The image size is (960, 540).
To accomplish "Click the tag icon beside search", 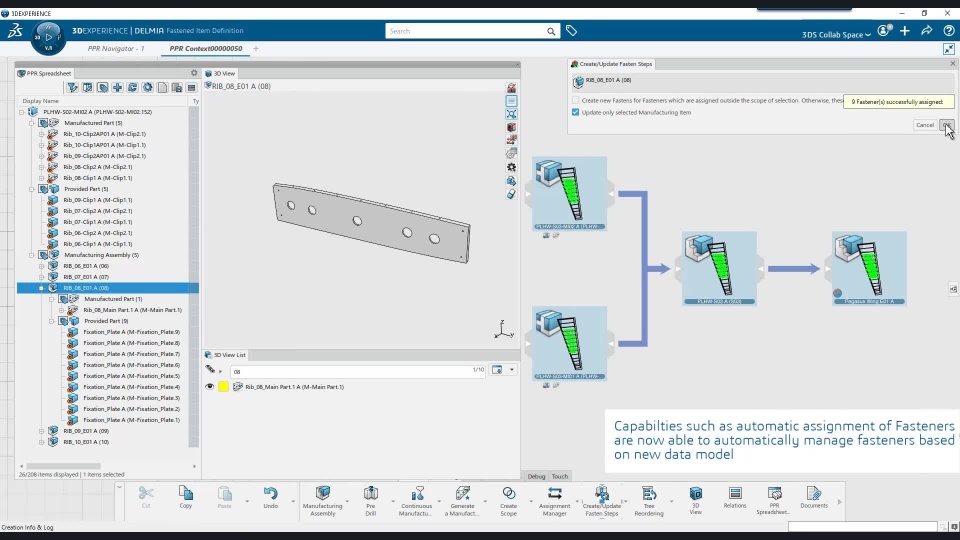I will (x=571, y=31).
